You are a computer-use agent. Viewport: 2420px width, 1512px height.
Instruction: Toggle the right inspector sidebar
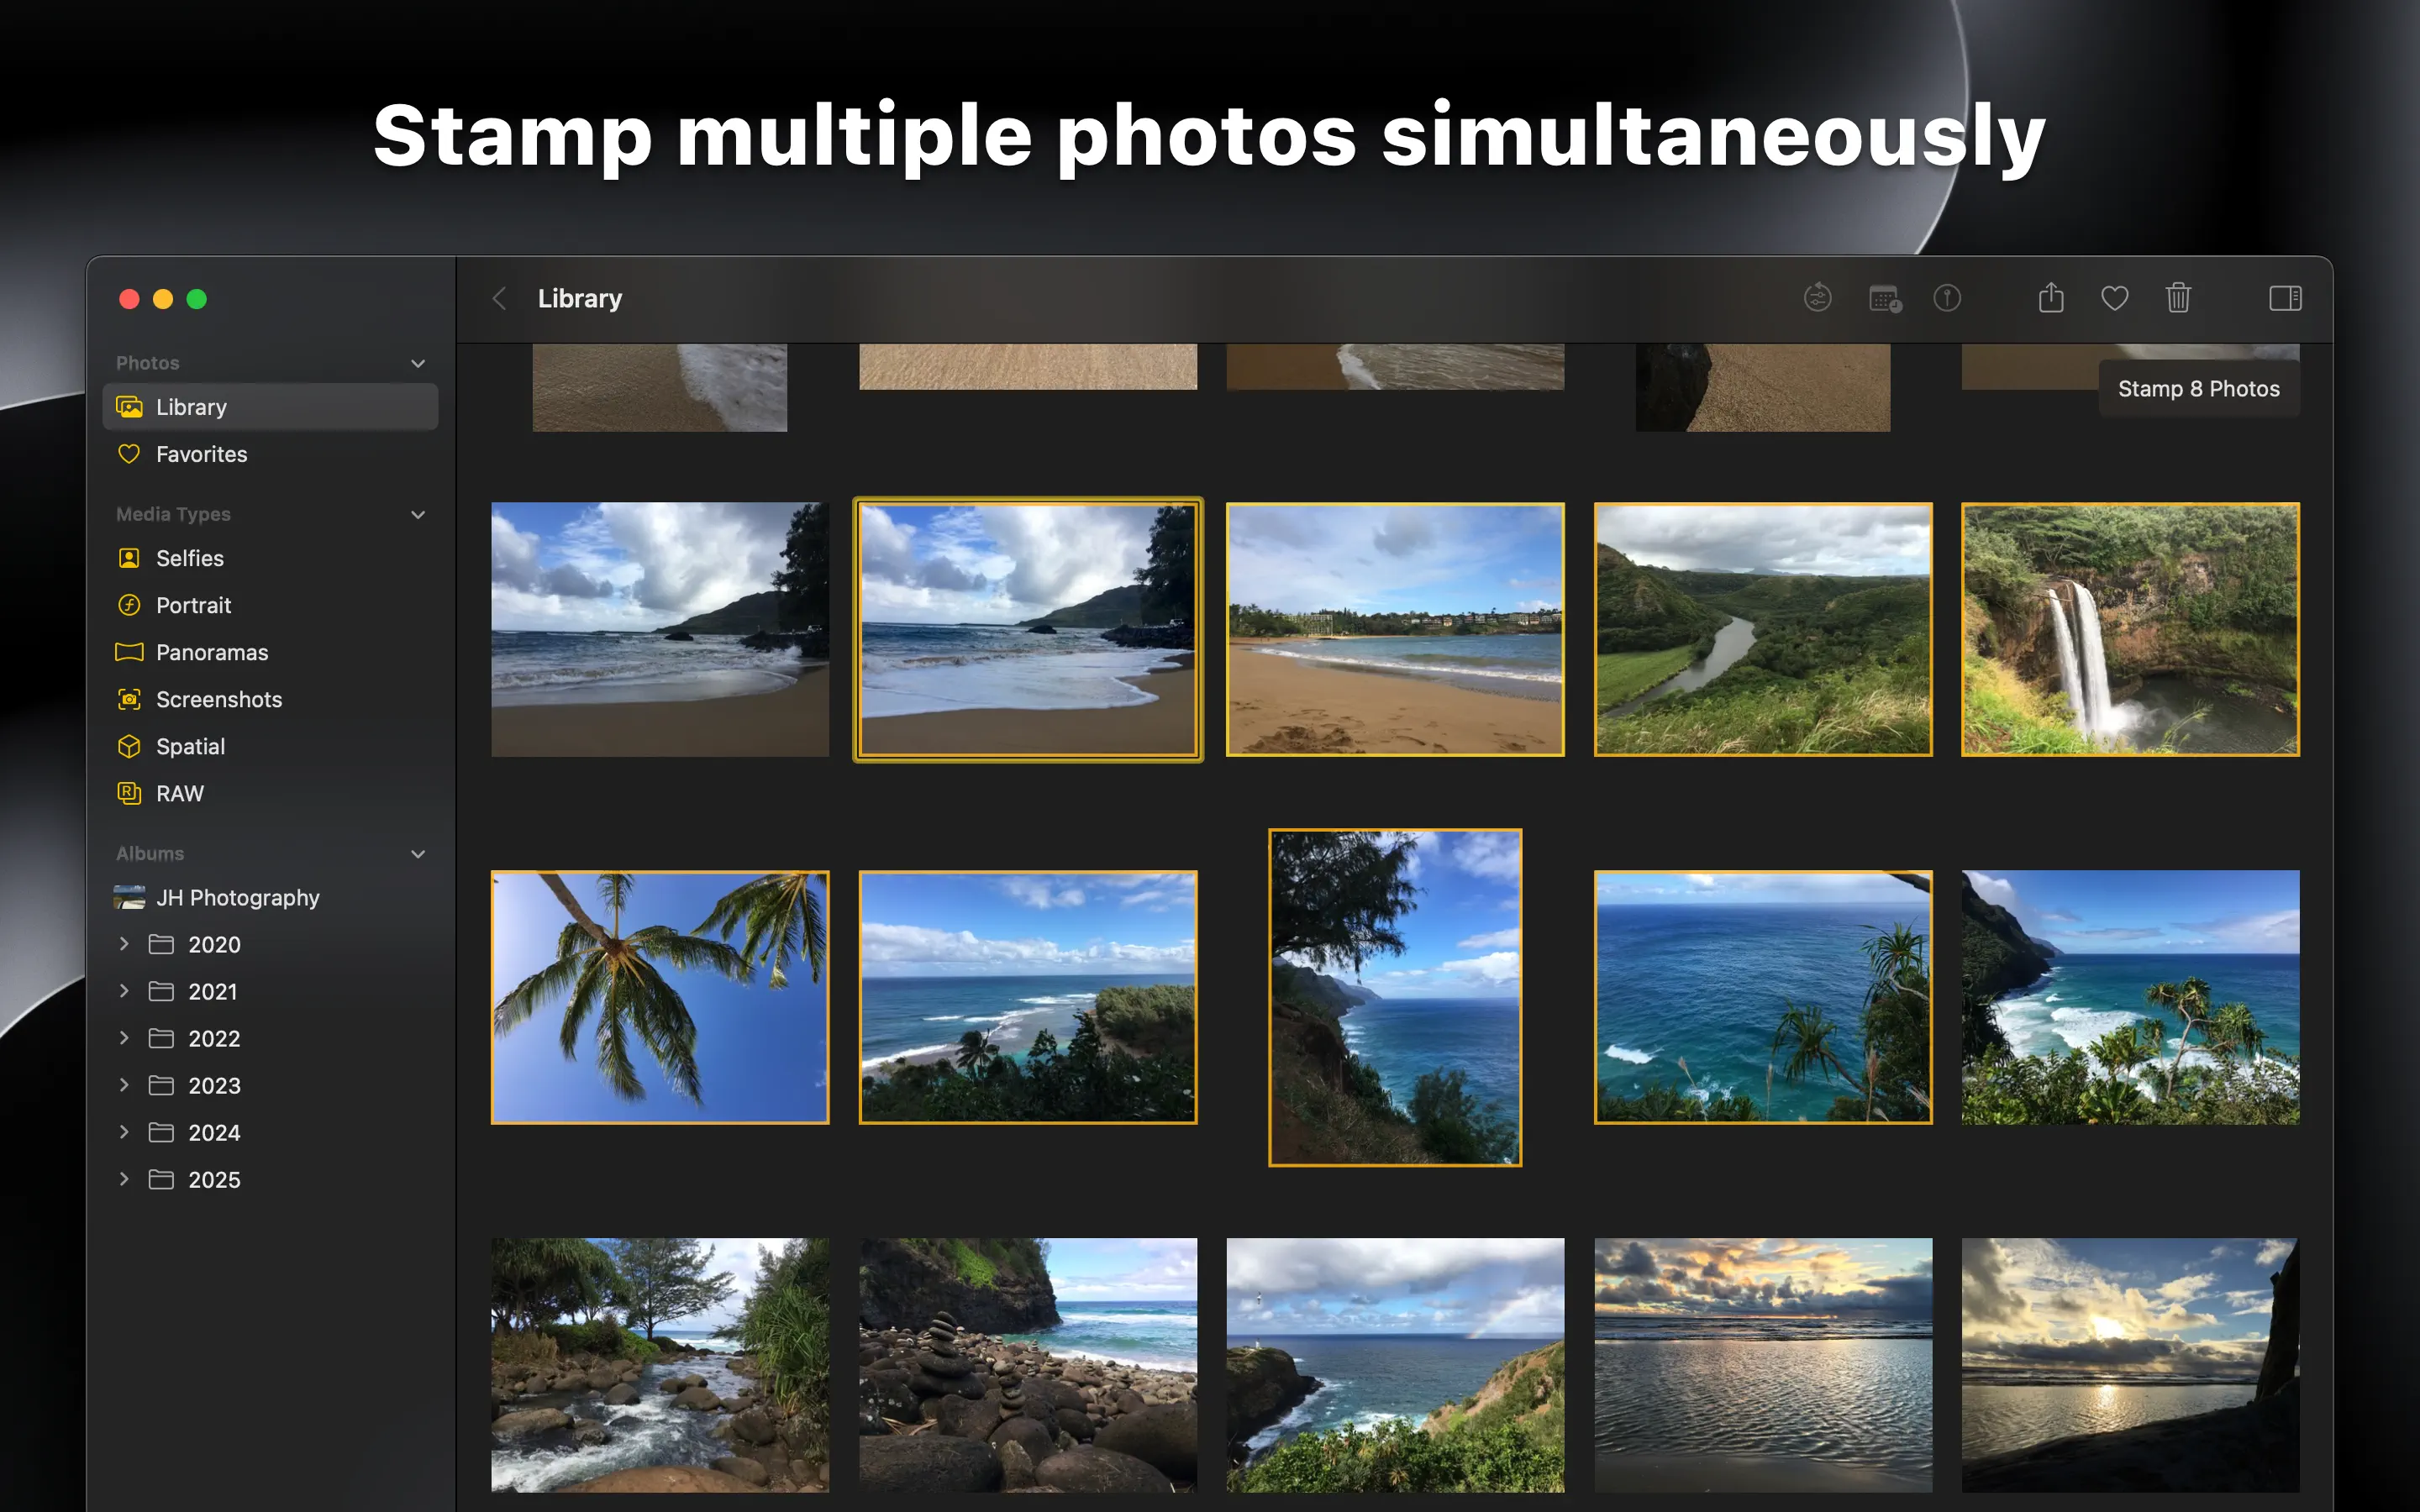coord(2285,298)
